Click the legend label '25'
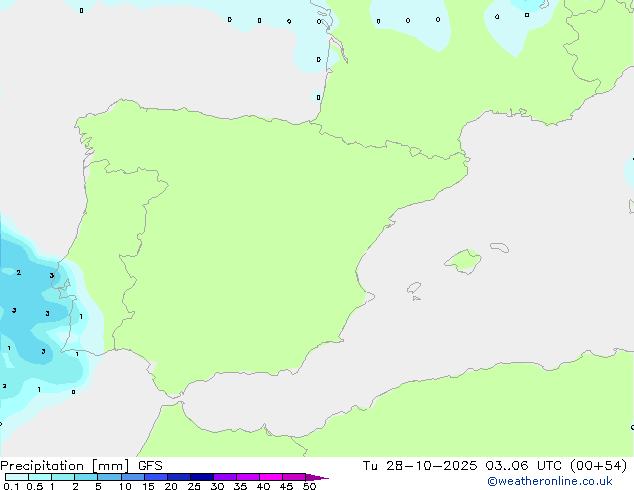Viewport: 634px width, 490px height. 194,486
